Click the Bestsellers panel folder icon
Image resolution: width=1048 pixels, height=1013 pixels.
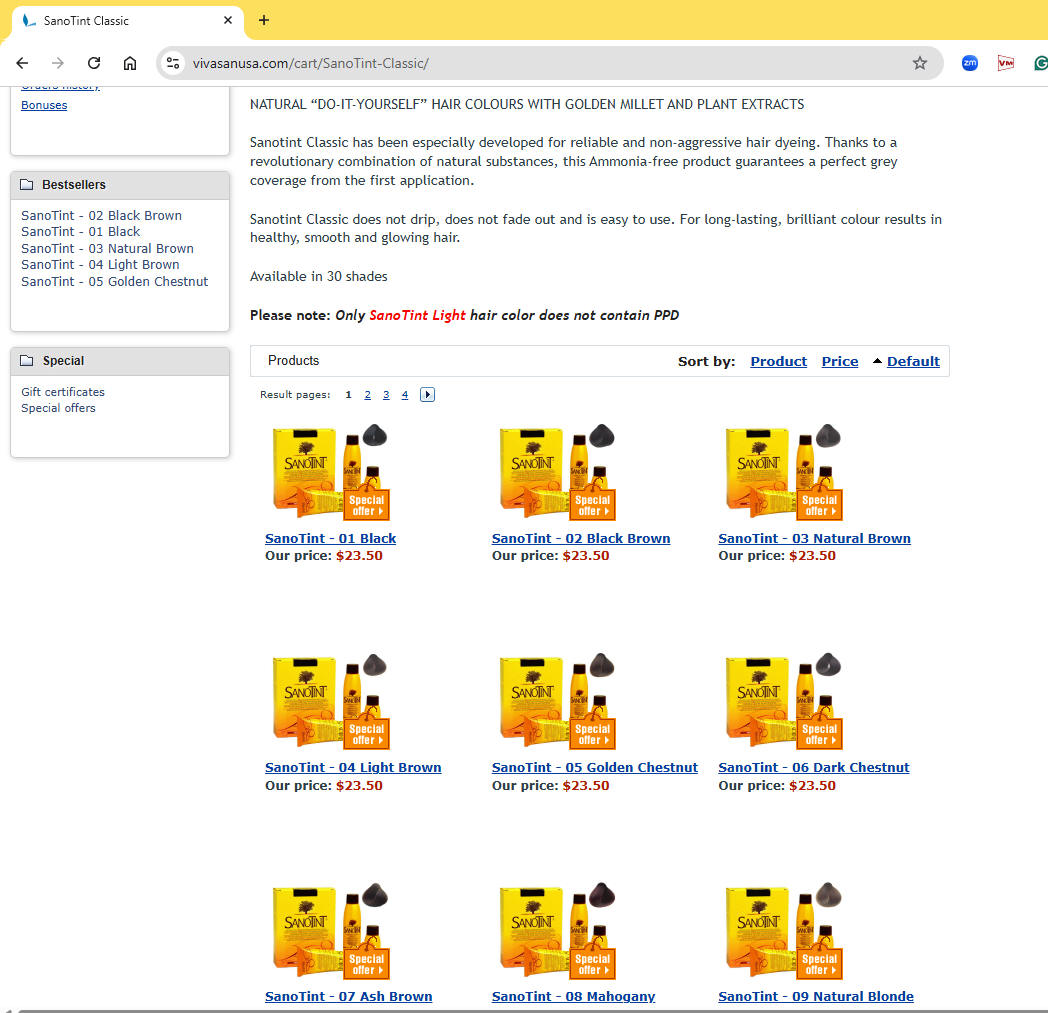(x=27, y=184)
